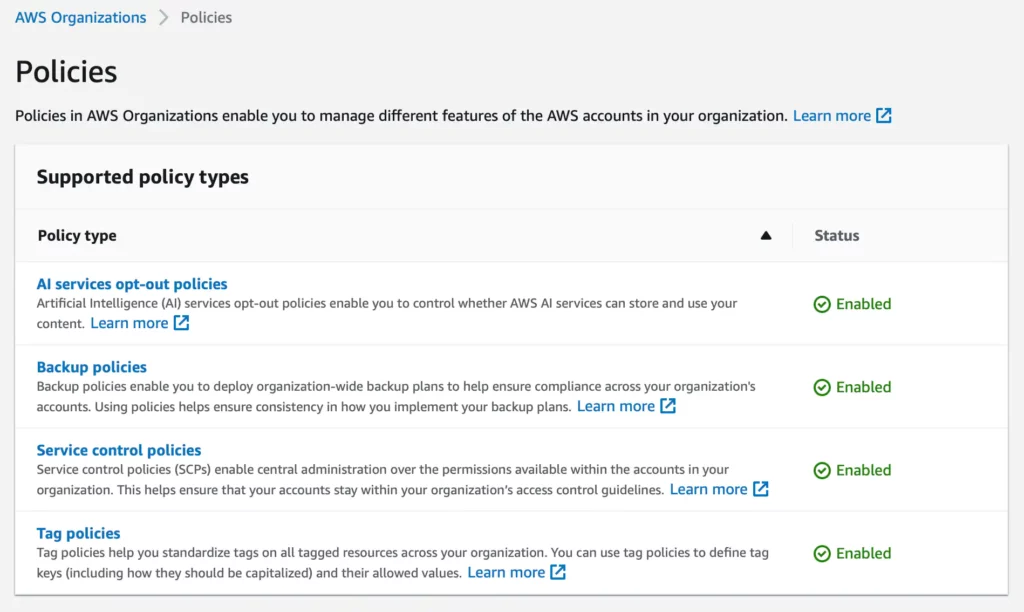
Task: Click the Policies page title
Action: click(66, 71)
